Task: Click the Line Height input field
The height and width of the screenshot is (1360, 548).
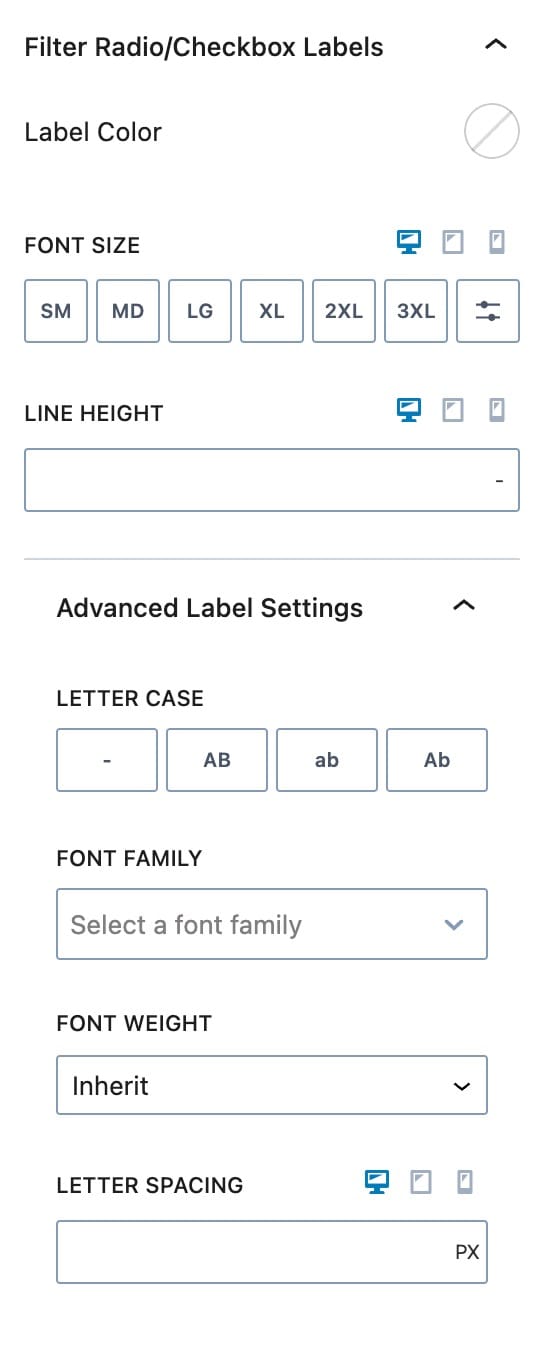Action: coord(272,480)
